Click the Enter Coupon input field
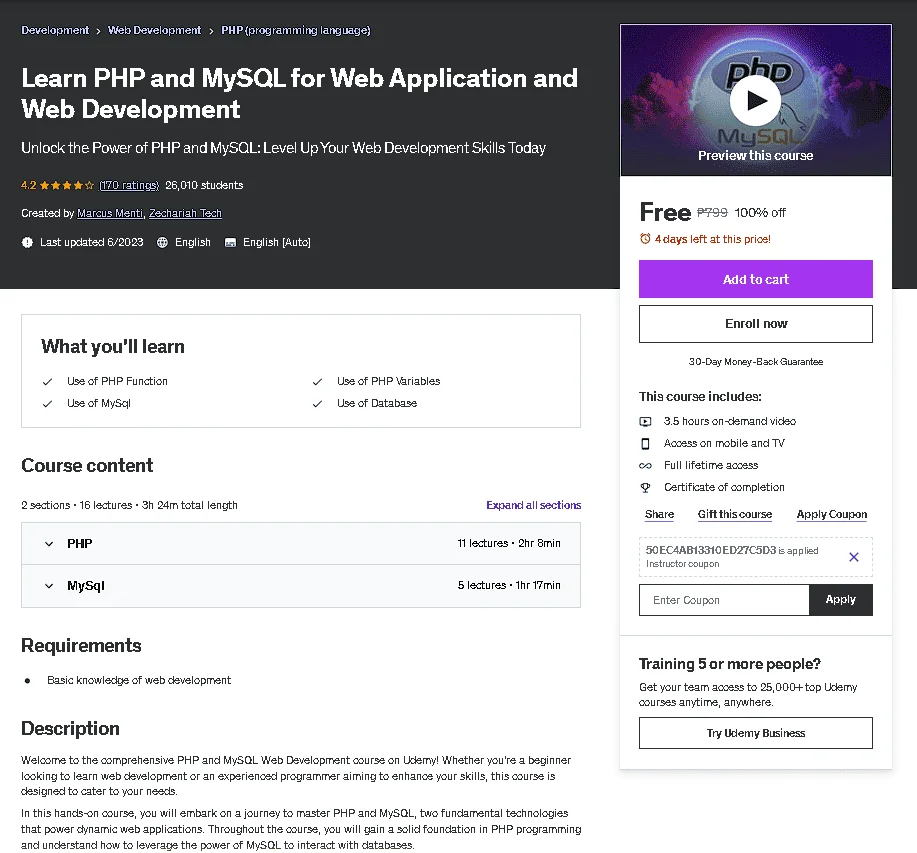This screenshot has width=917, height=853. [x=724, y=600]
